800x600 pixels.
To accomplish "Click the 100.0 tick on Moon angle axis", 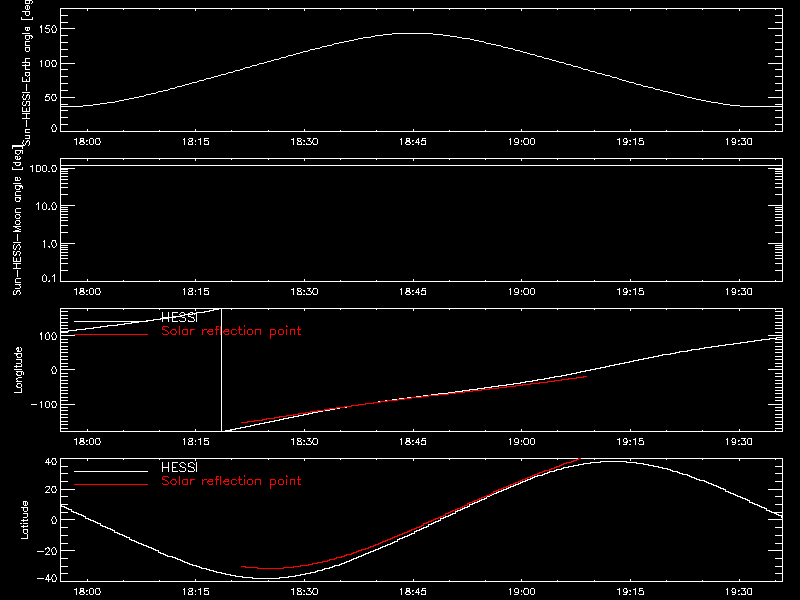I will pyautogui.click(x=43, y=168).
